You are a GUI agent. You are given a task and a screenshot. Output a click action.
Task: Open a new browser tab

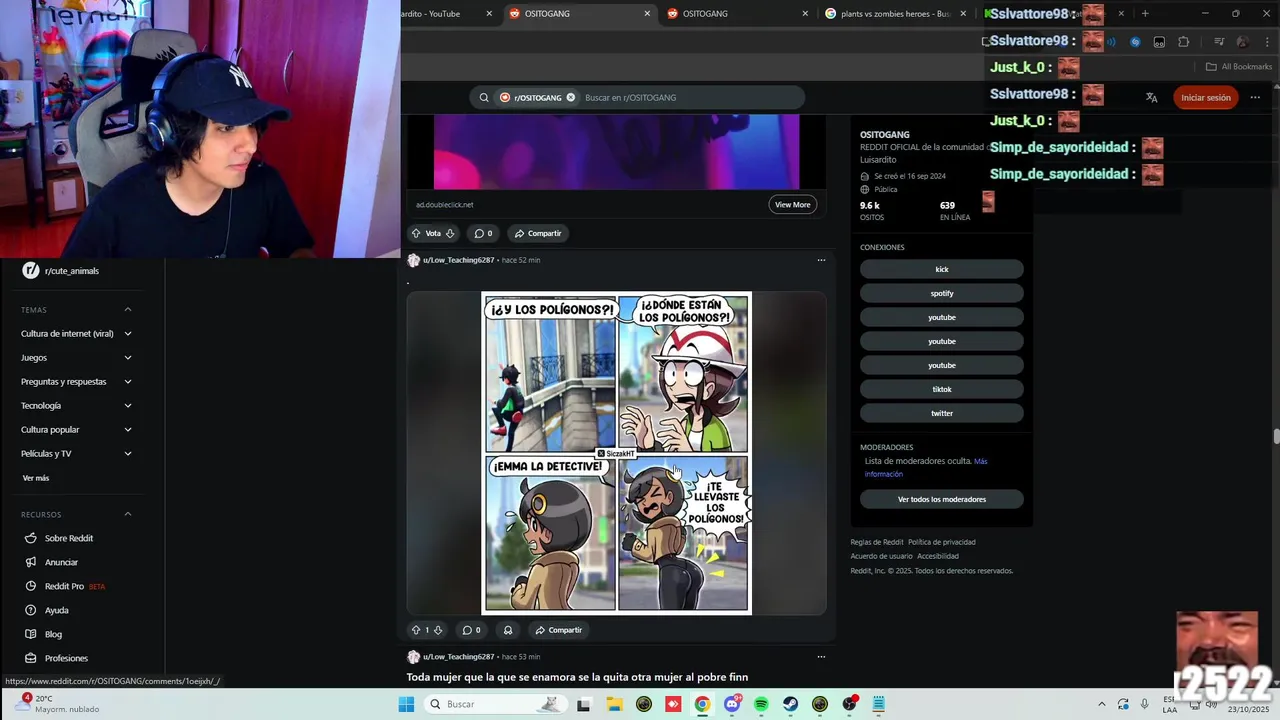coord(1145,14)
